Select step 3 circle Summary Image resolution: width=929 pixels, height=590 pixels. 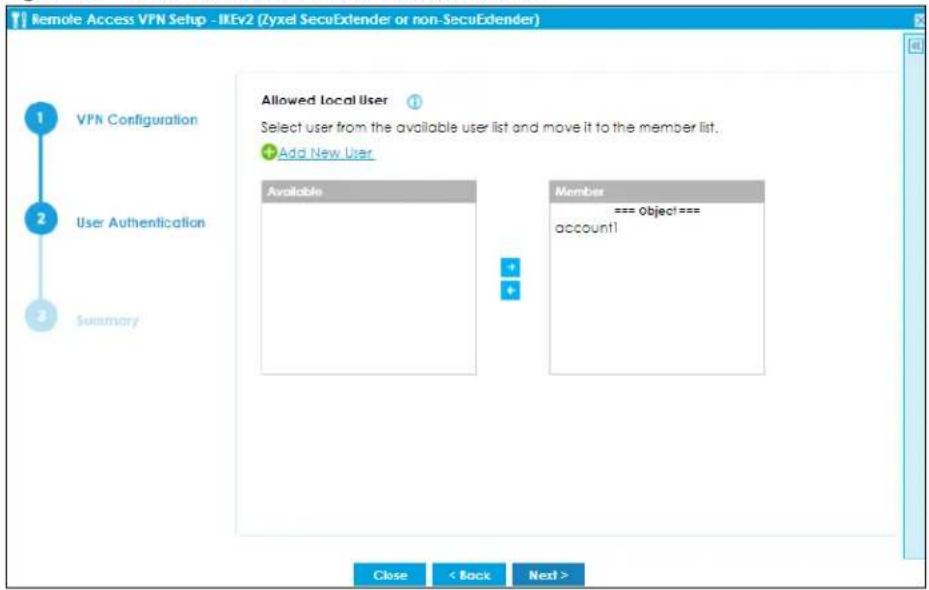coord(41,316)
